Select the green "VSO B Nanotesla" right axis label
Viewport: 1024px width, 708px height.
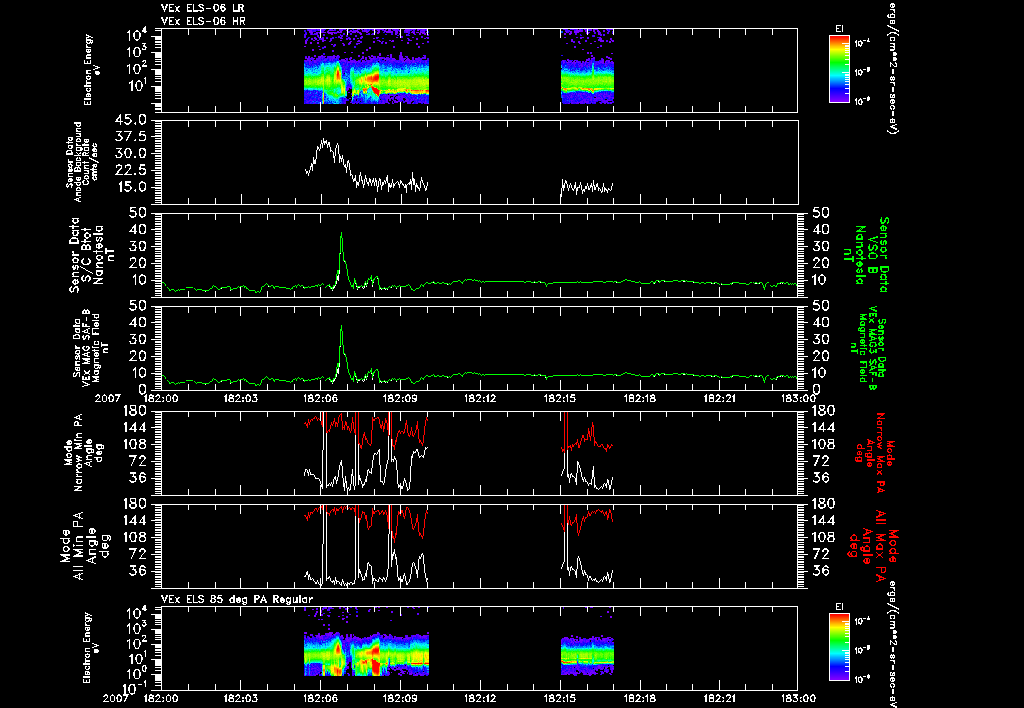(x=866, y=255)
